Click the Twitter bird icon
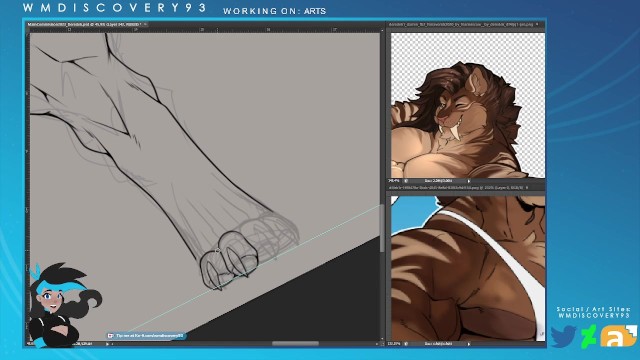 click(x=564, y=336)
